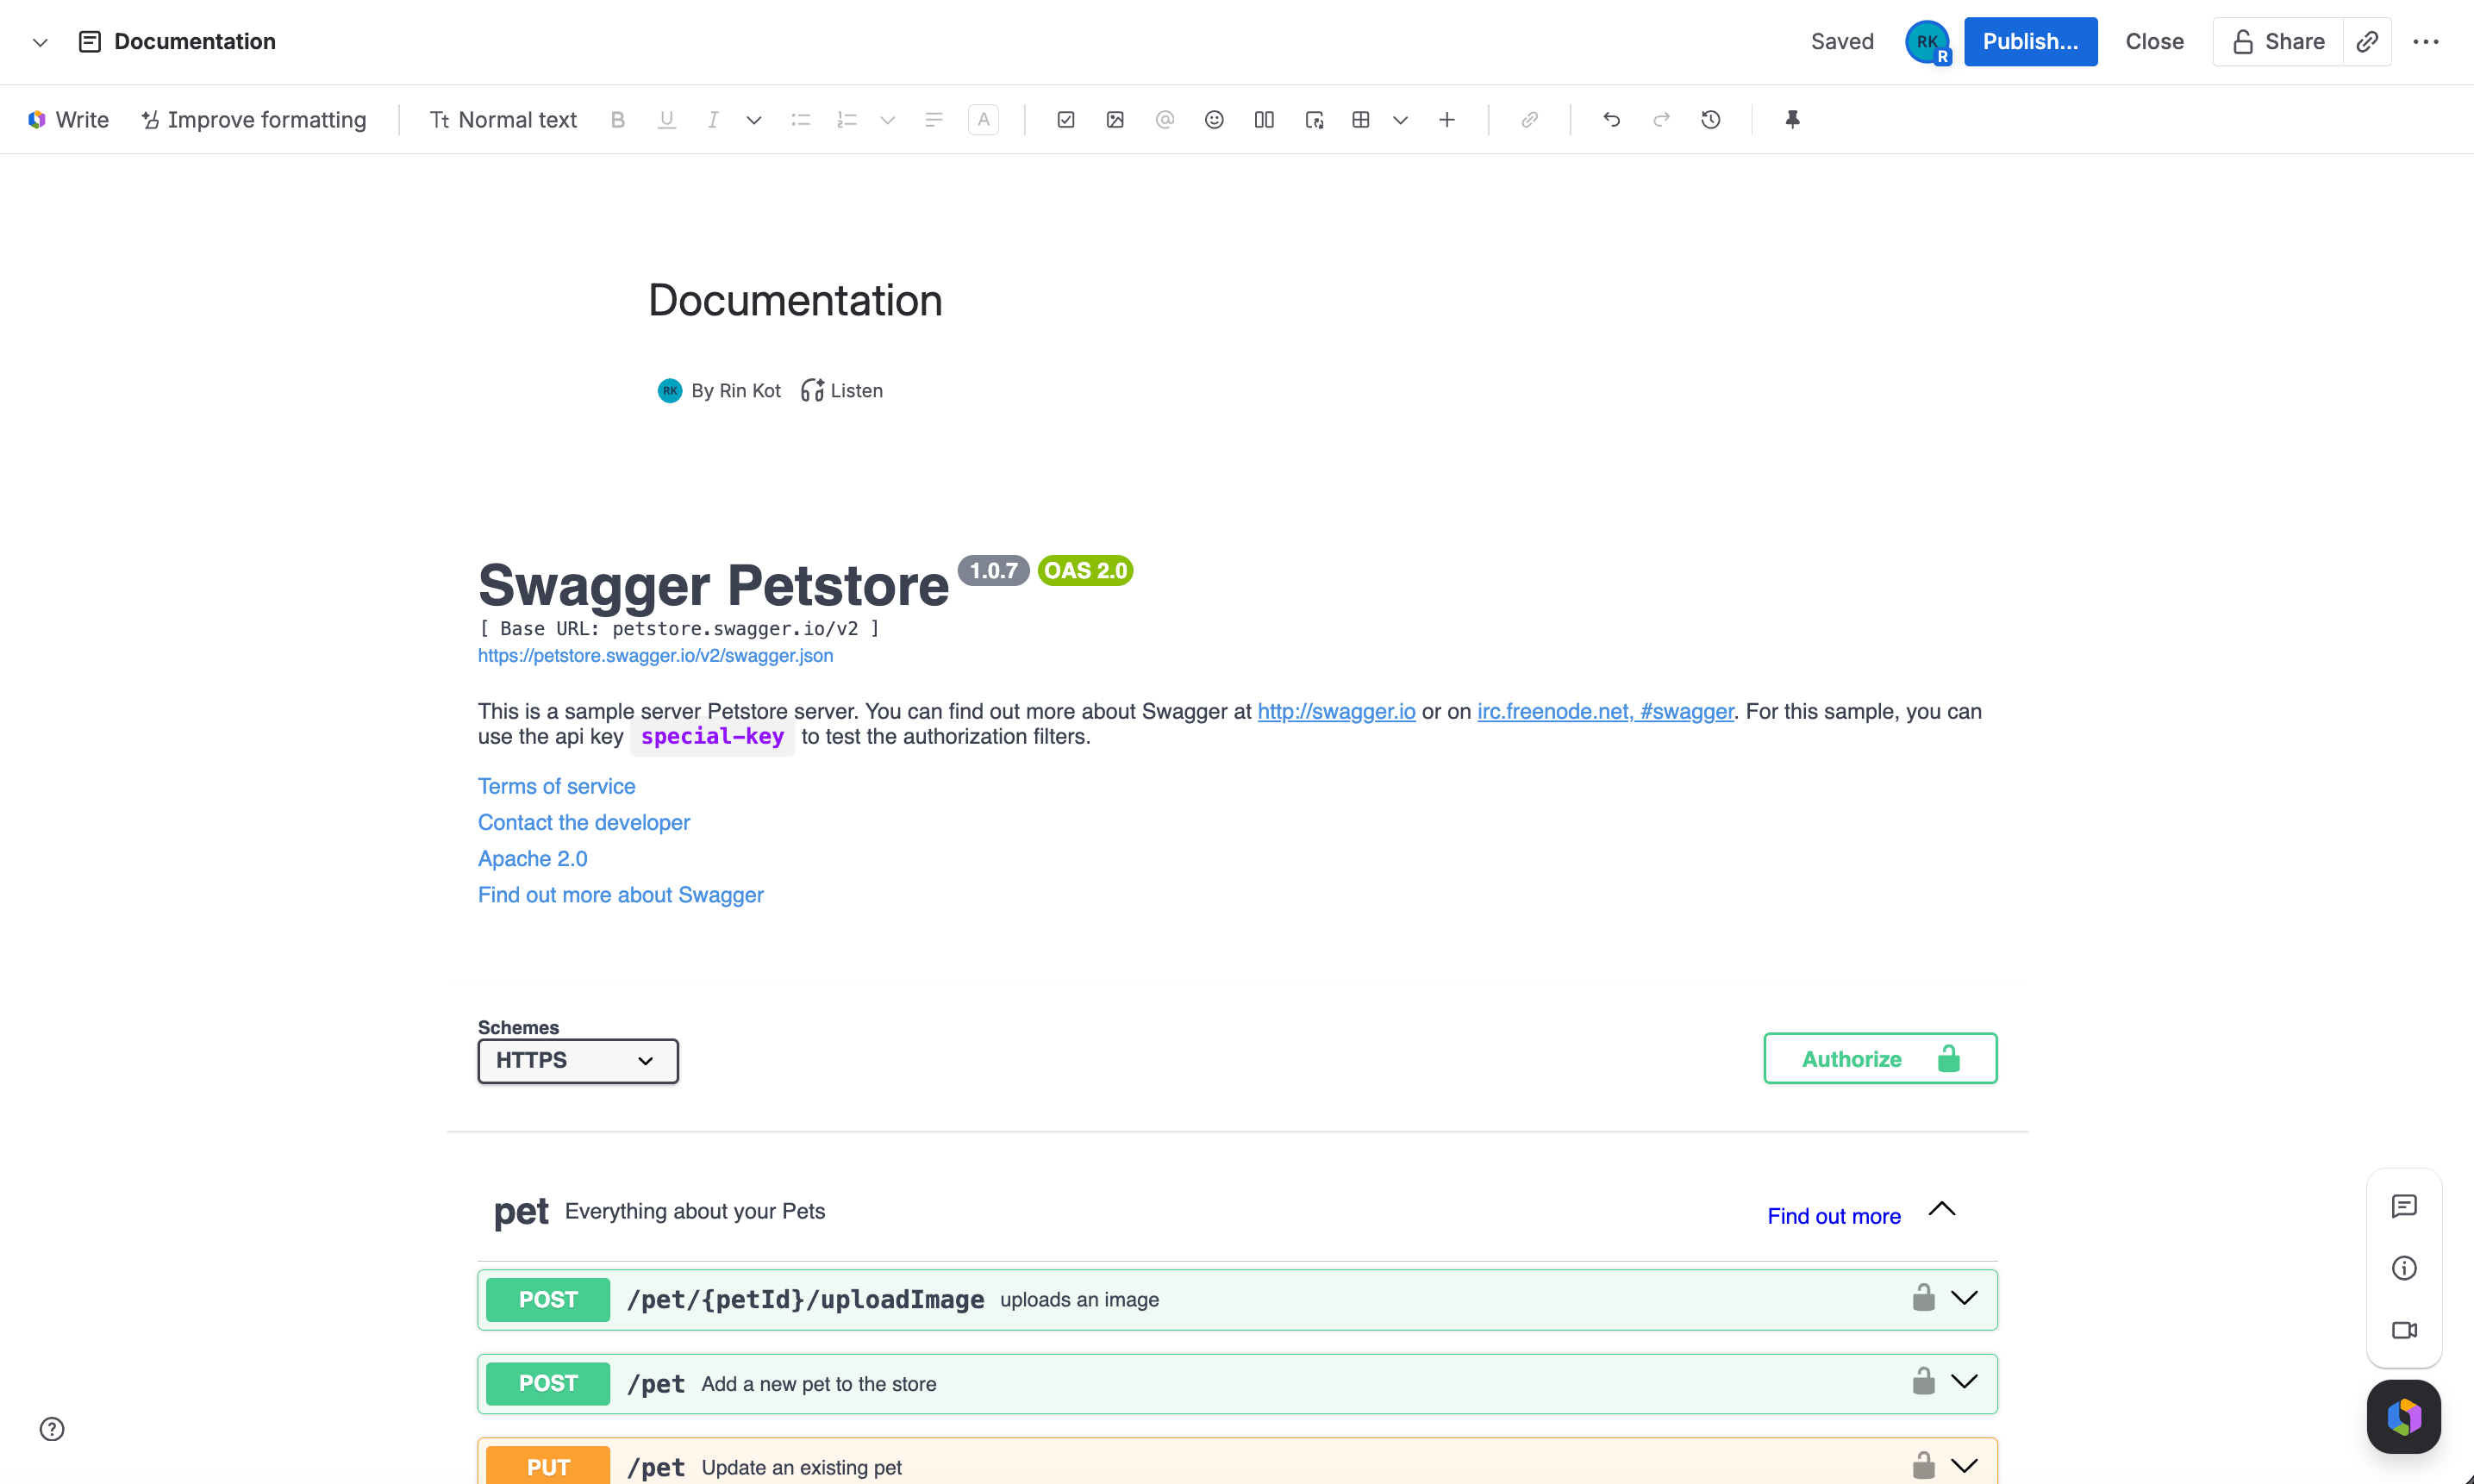Click lock icon on PUT /pet endpoint
This screenshot has height=1484, width=2474.
1923,1466
